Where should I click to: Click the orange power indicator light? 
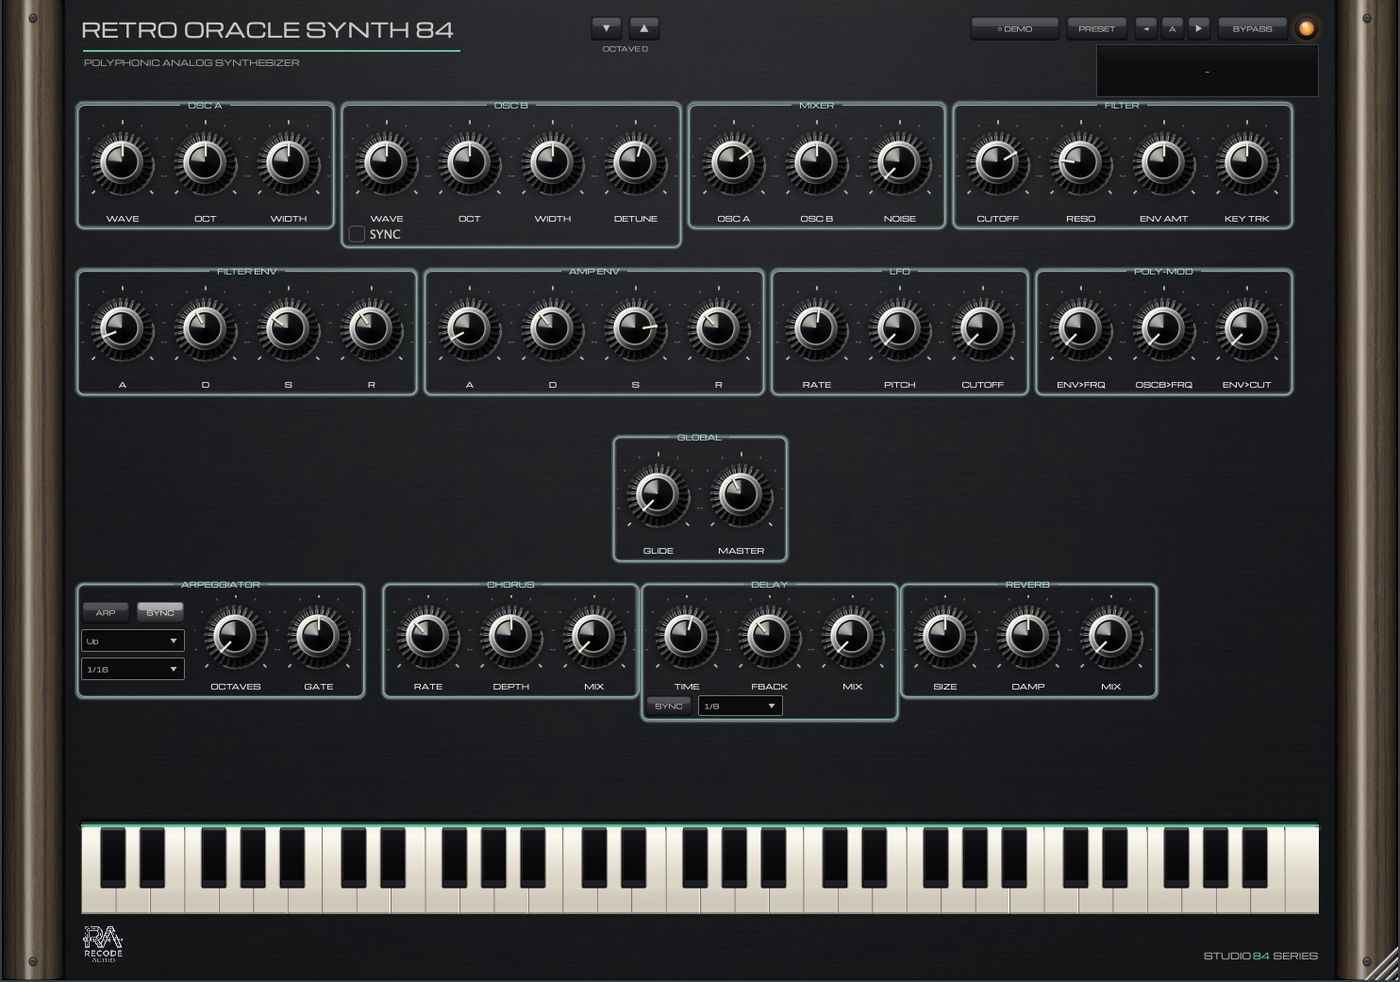point(1306,29)
